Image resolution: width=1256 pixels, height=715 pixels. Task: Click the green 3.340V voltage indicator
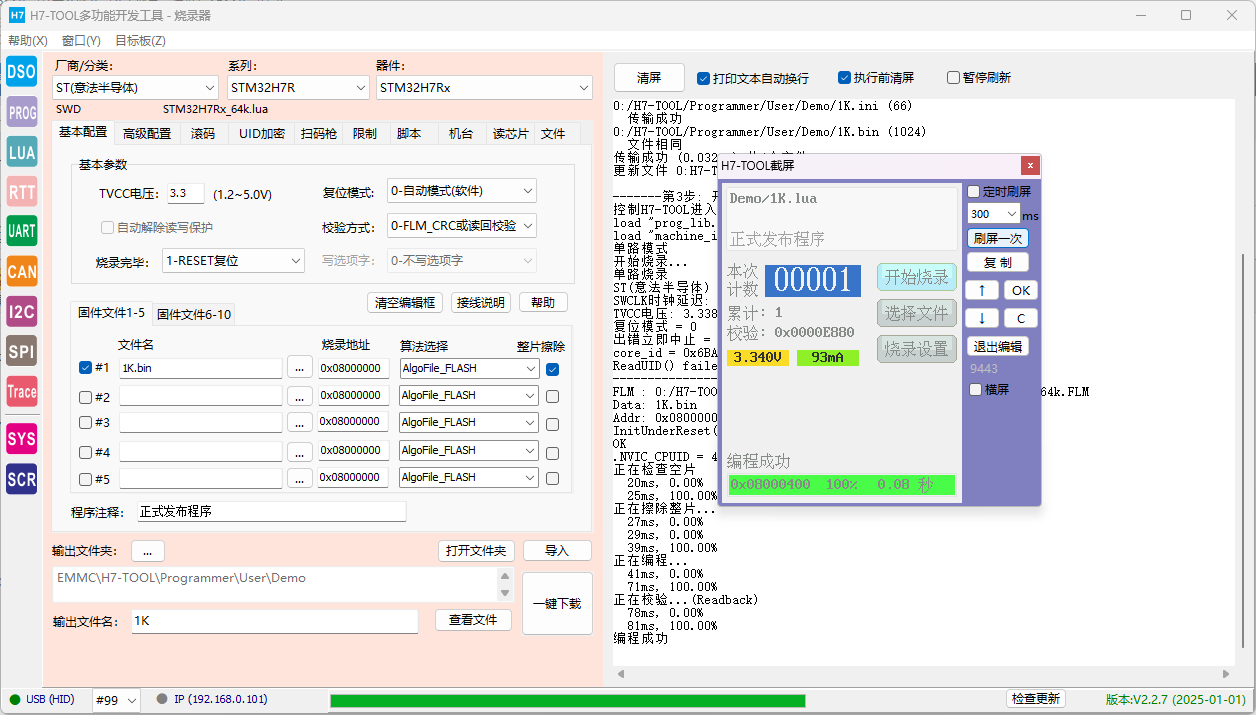pos(757,357)
